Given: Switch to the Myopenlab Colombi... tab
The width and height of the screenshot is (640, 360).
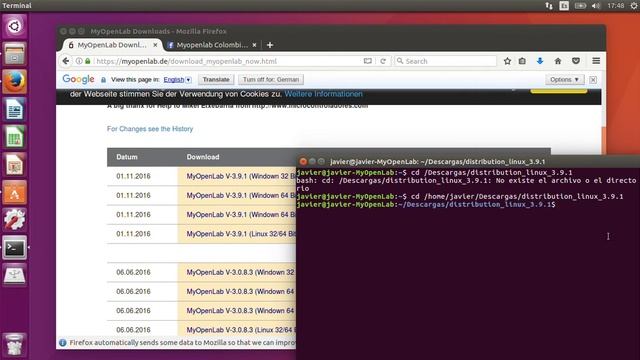Looking at the screenshot, I should click(212, 45).
